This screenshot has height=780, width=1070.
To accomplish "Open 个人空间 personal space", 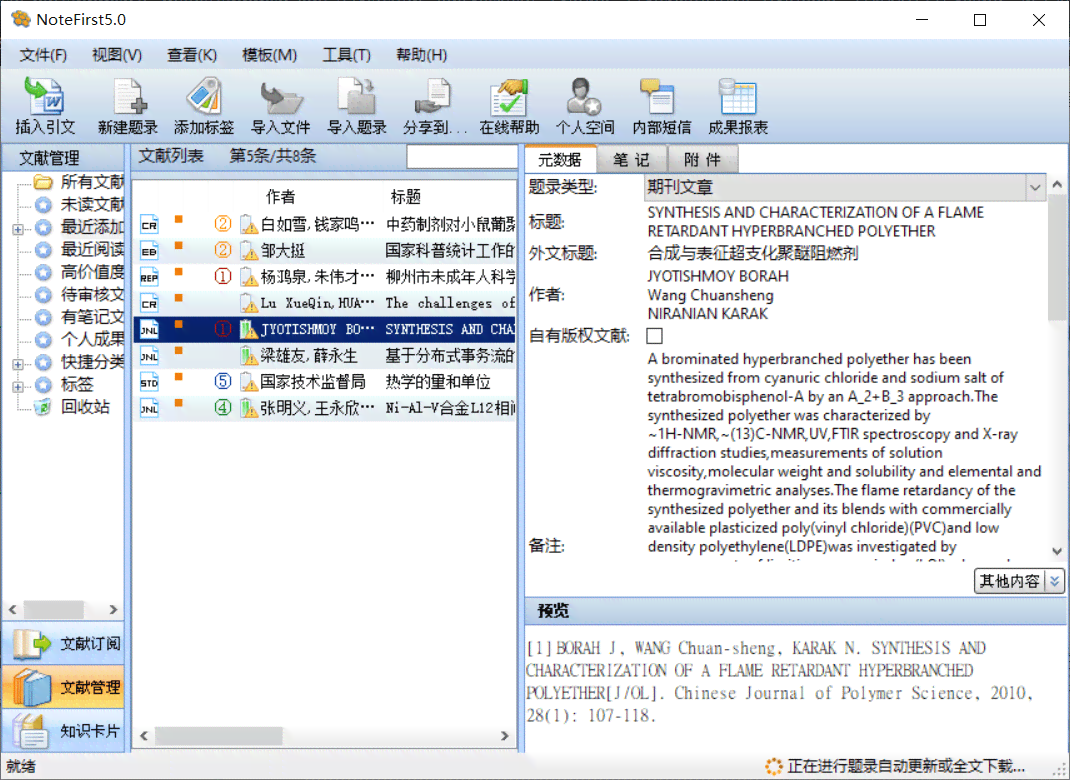I will pyautogui.click(x=585, y=106).
